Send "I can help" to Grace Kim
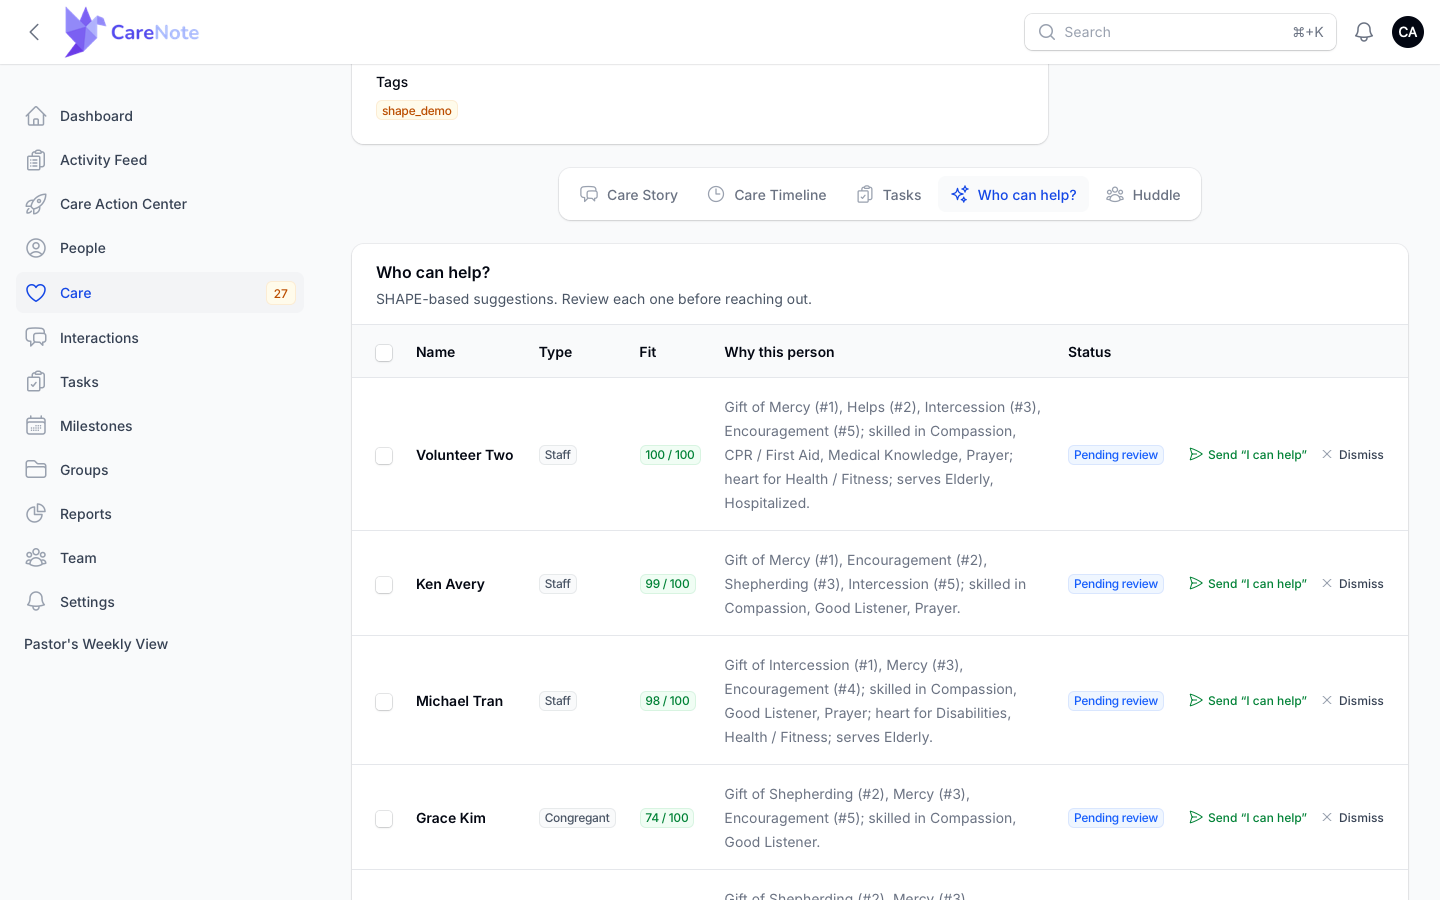Image resolution: width=1440 pixels, height=900 pixels. coord(1248,818)
